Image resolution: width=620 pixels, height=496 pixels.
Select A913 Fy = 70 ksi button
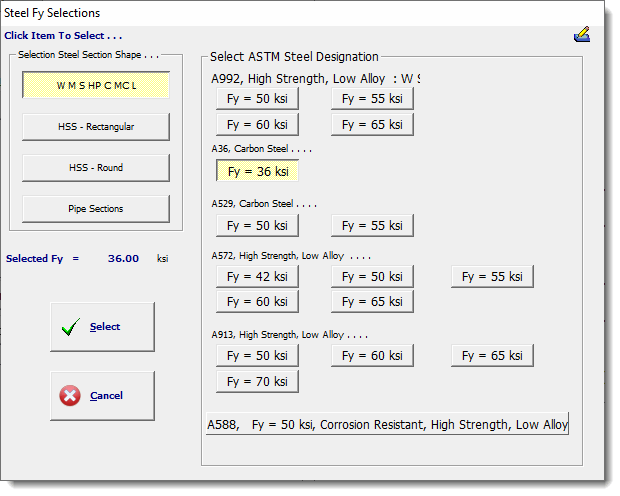(x=257, y=381)
